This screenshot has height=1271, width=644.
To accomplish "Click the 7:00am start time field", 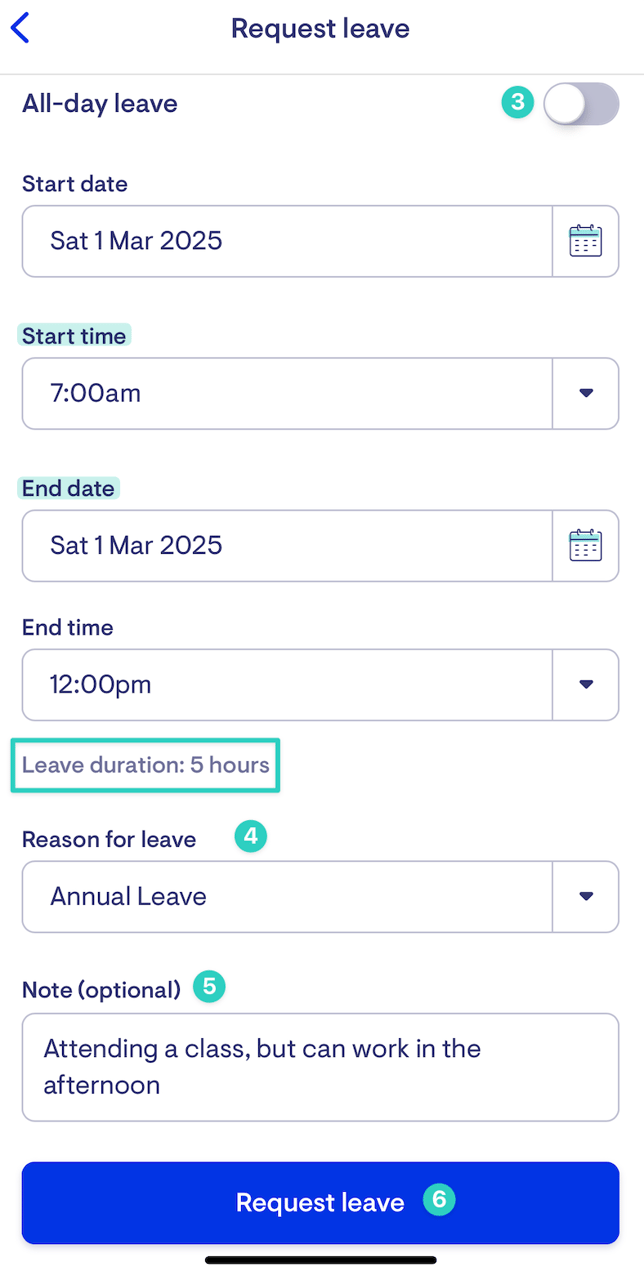I will 287,393.
